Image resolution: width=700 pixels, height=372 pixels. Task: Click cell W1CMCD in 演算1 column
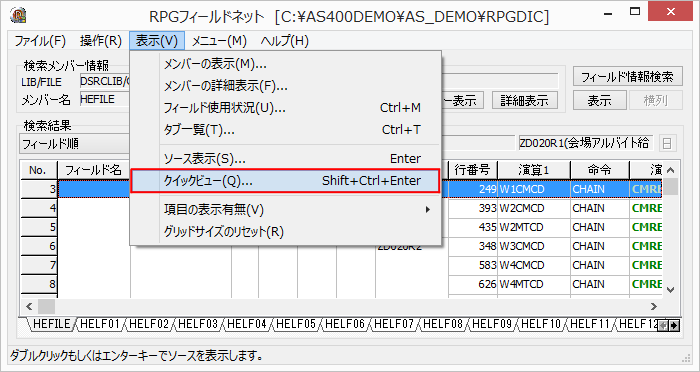coord(534,189)
